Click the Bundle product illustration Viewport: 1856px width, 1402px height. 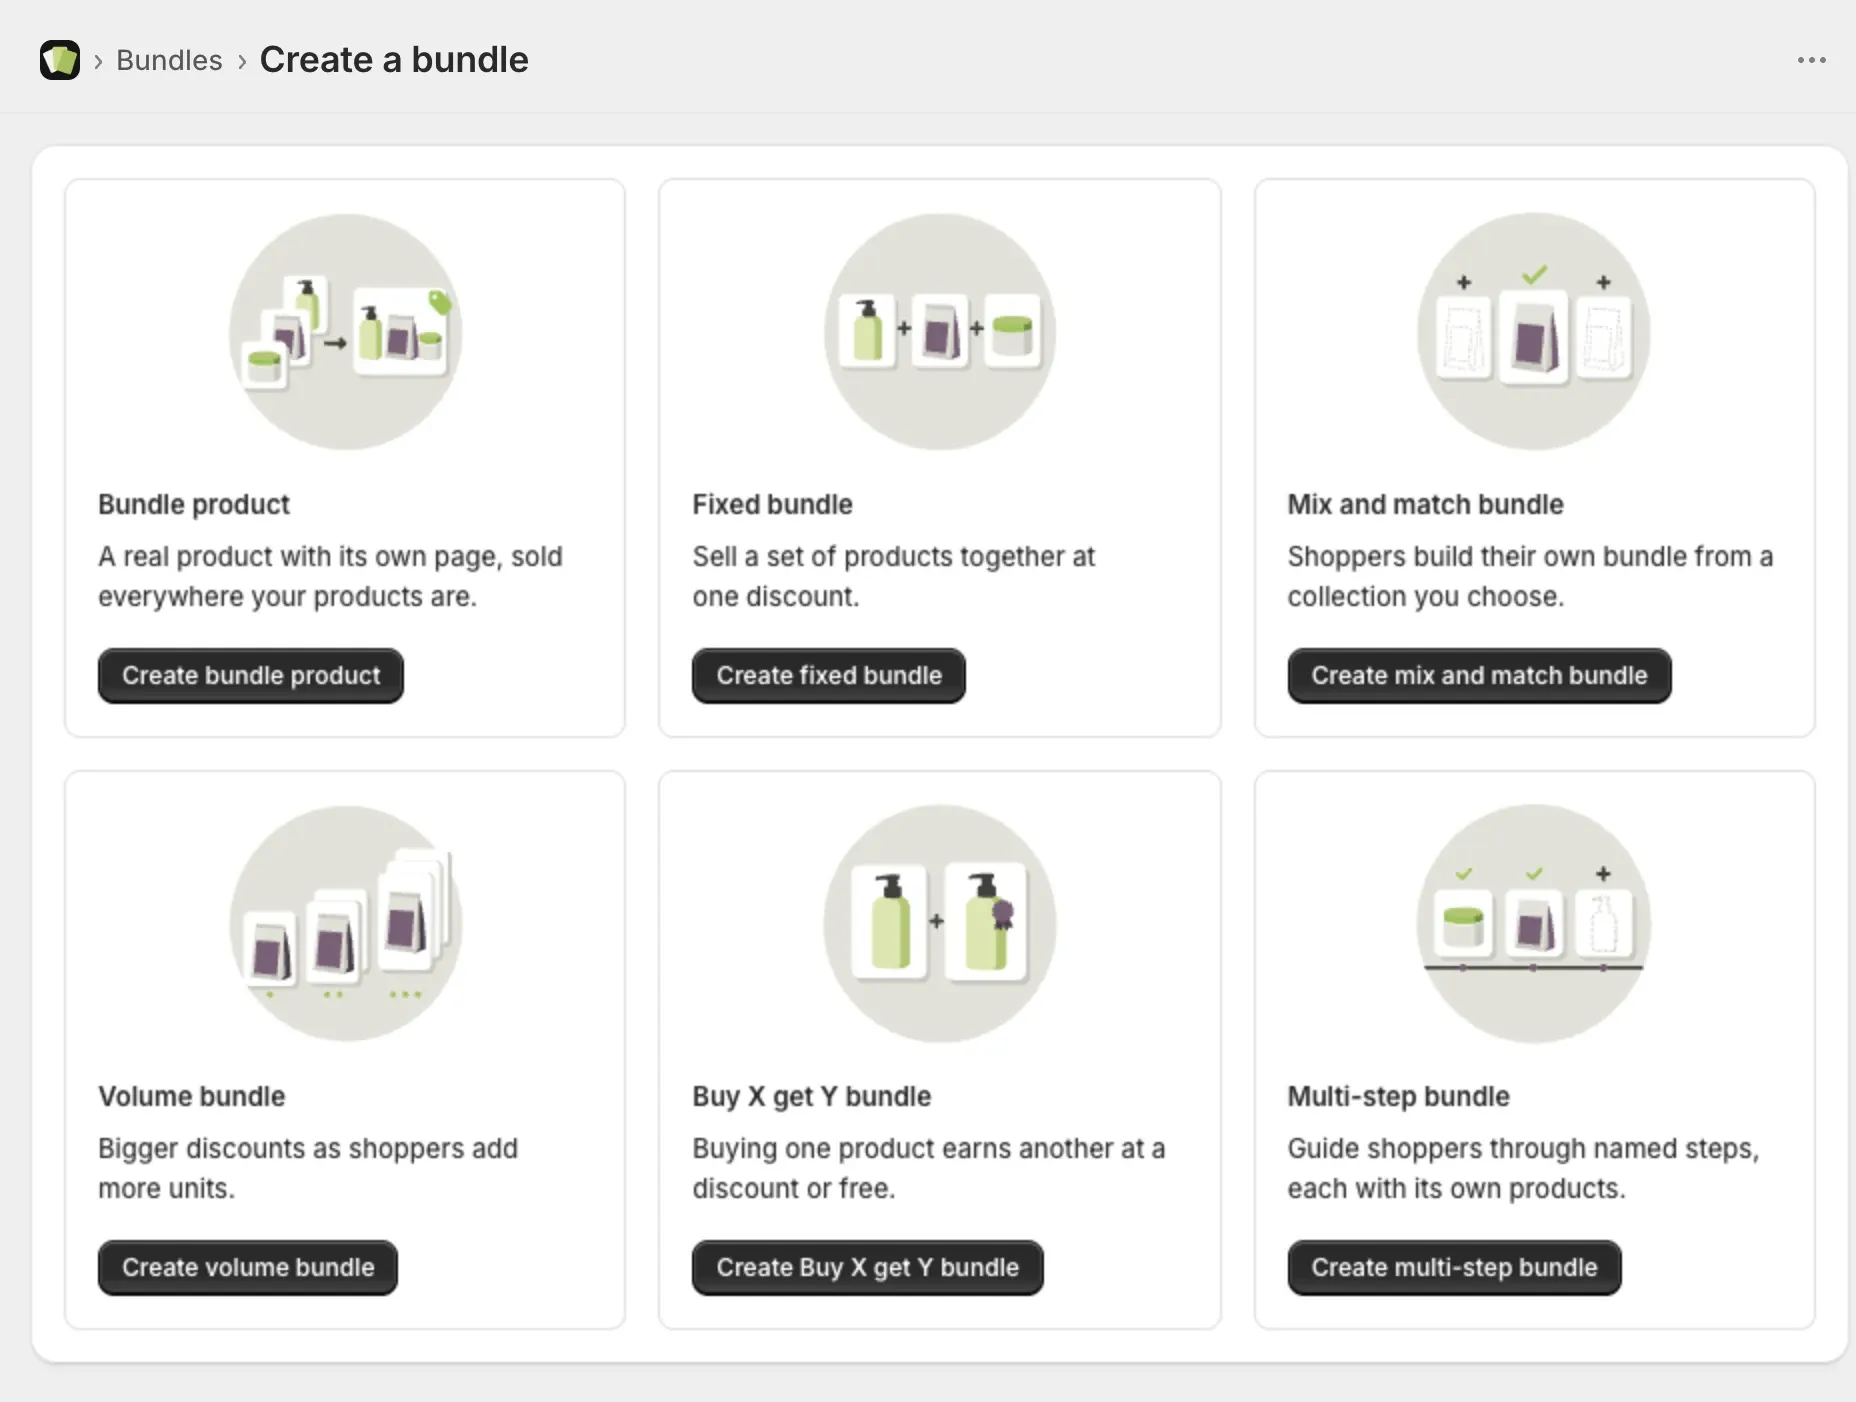pos(346,332)
